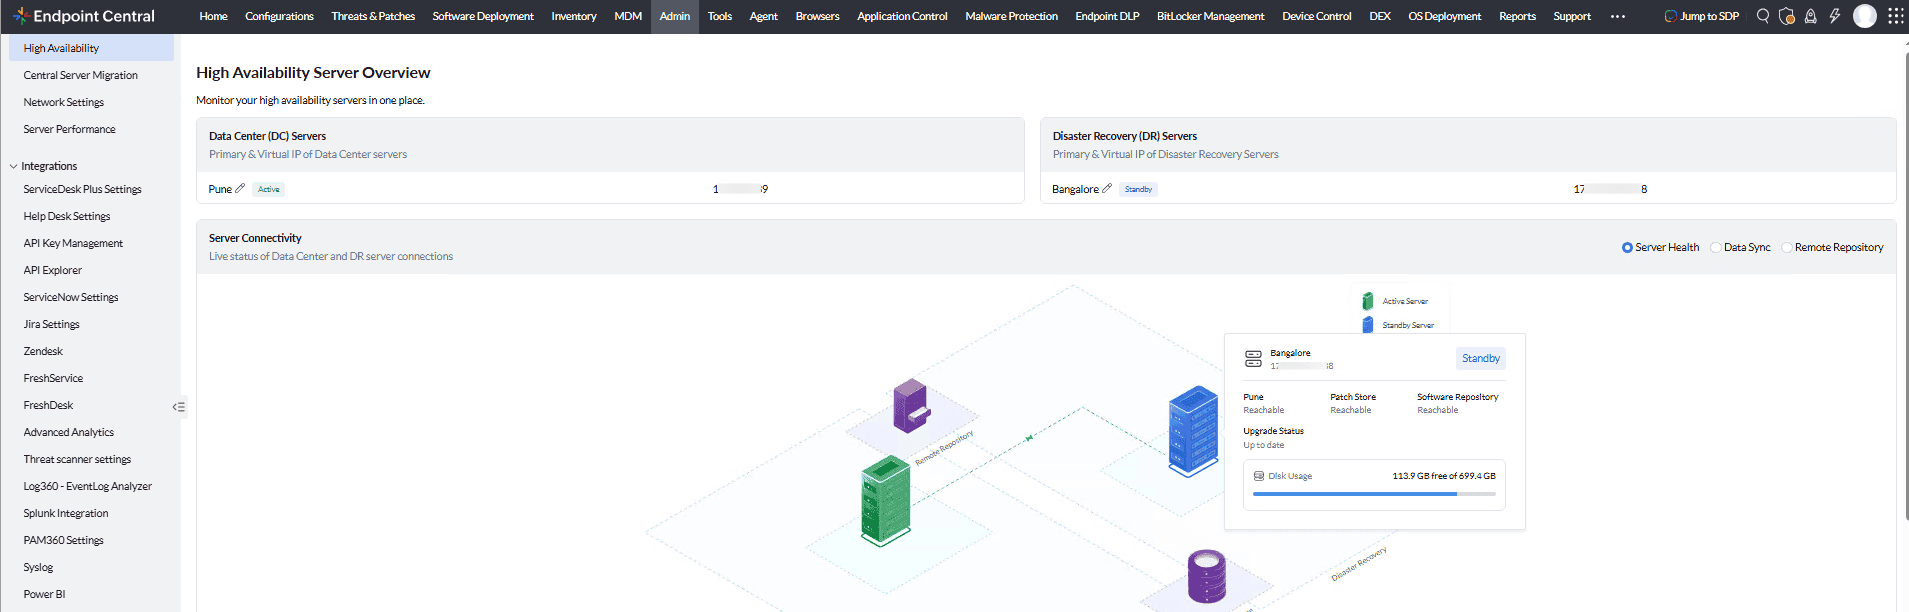1909x612 pixels.
Task: Open the DEX tab
Action: 1380,16
